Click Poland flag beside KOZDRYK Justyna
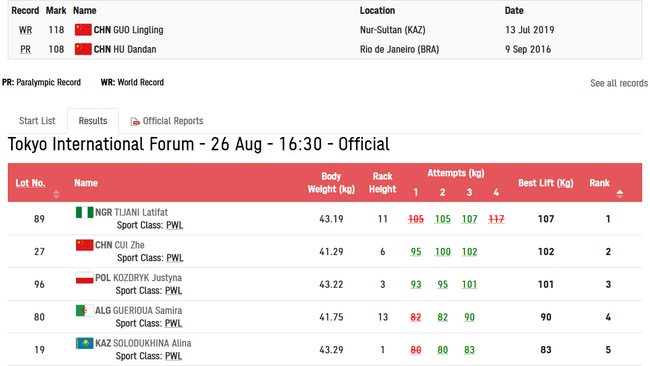 click(x=85, y=278)
